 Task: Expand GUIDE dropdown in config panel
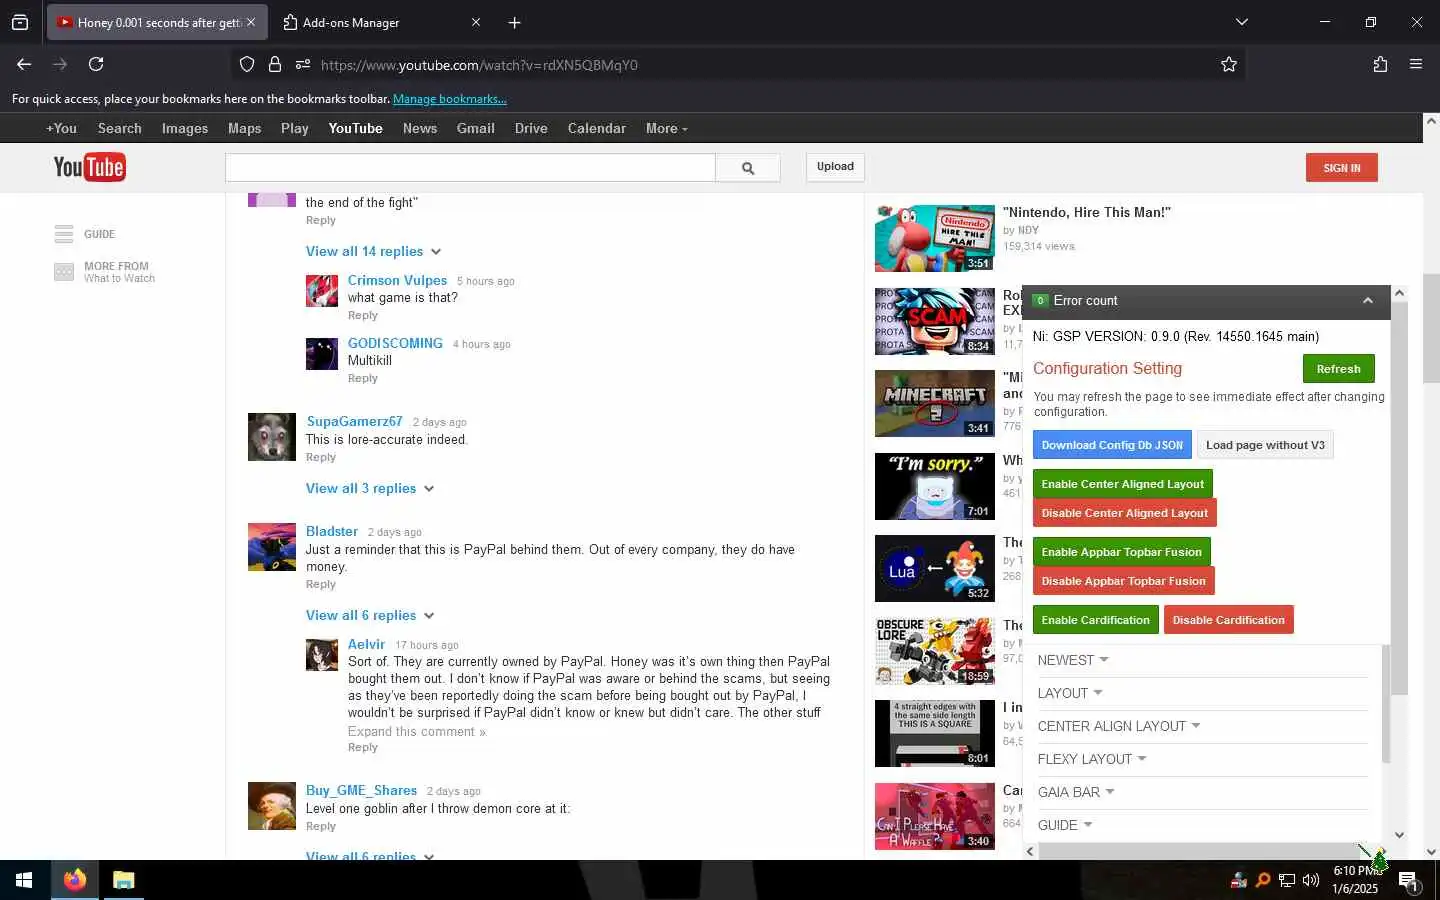tap(1065, 825)
